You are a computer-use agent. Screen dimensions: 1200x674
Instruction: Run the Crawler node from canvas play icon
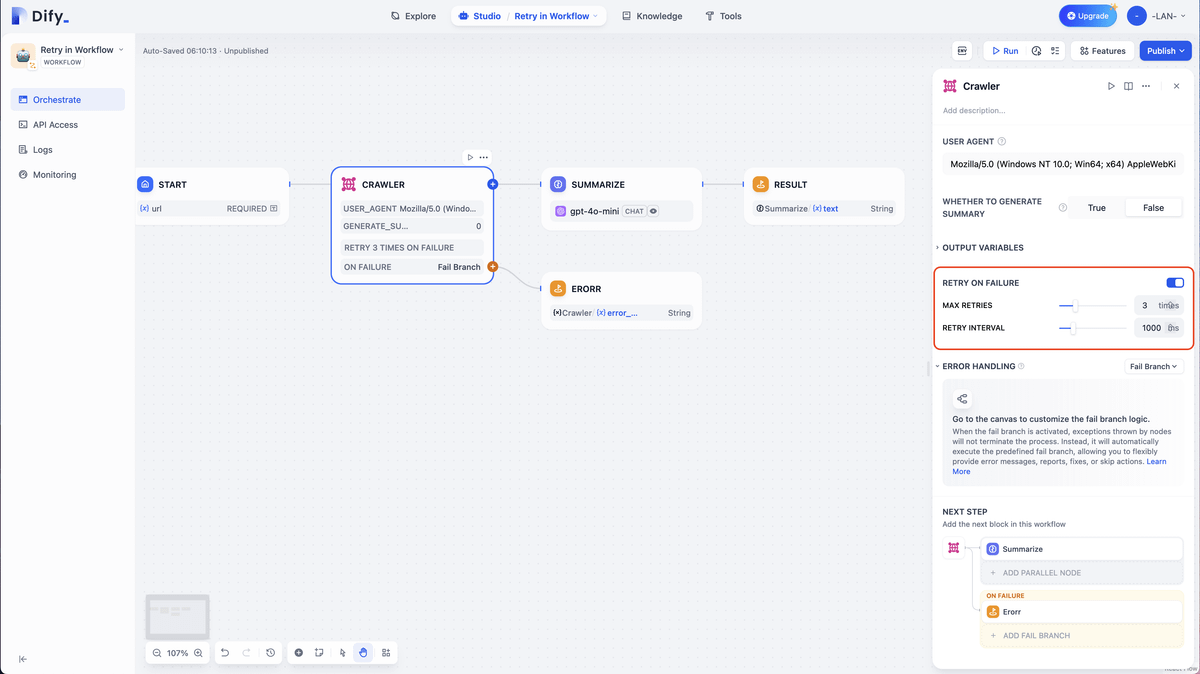[470, 157]
